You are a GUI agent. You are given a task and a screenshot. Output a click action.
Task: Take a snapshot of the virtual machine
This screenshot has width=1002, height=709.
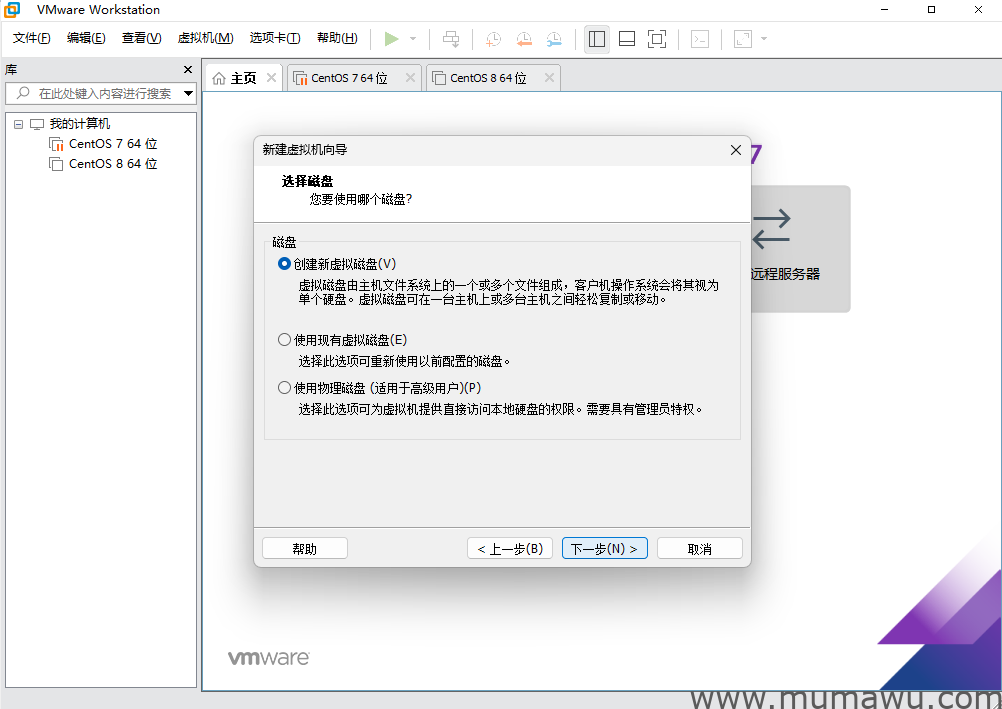492,38
